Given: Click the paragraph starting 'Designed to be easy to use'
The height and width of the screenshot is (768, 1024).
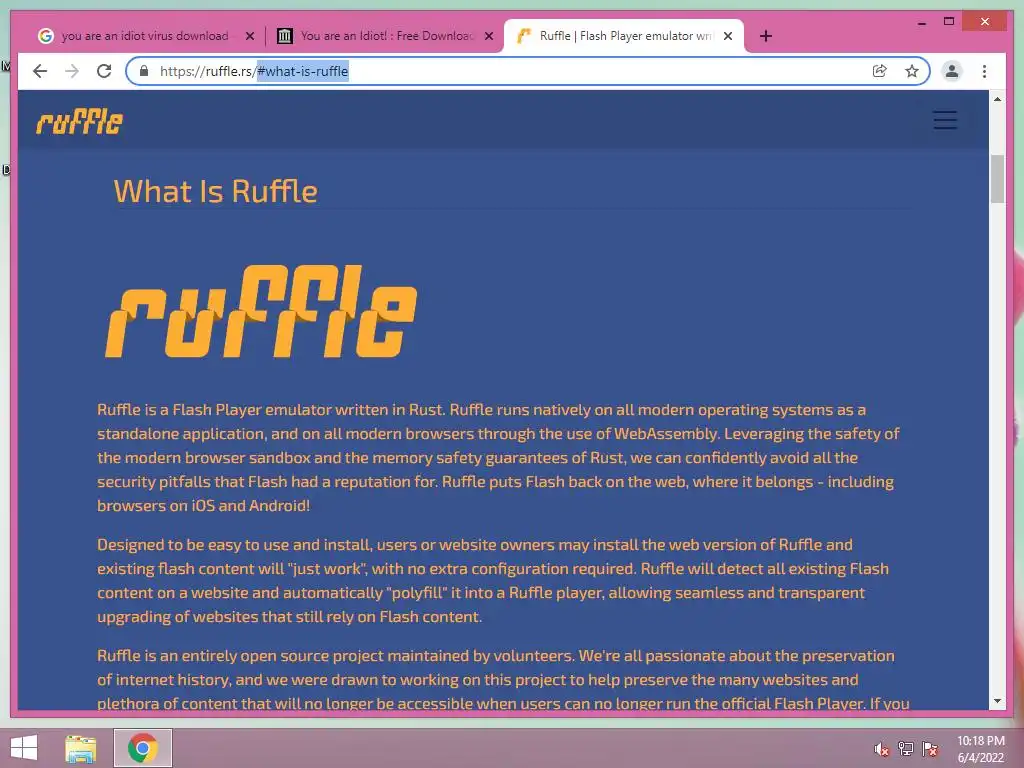Looking at the screenshot, I should point(493,581).
